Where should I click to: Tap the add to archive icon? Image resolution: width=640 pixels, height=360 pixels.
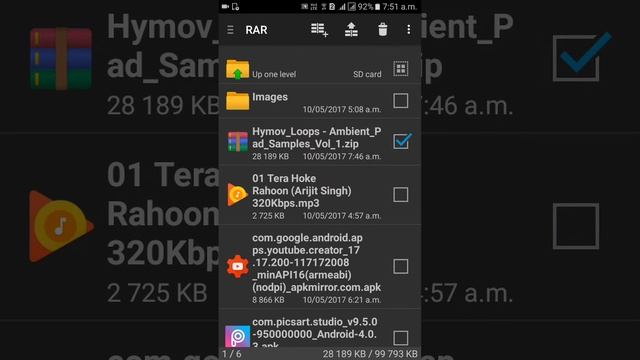pyautogui.click(x=319, y=30)
